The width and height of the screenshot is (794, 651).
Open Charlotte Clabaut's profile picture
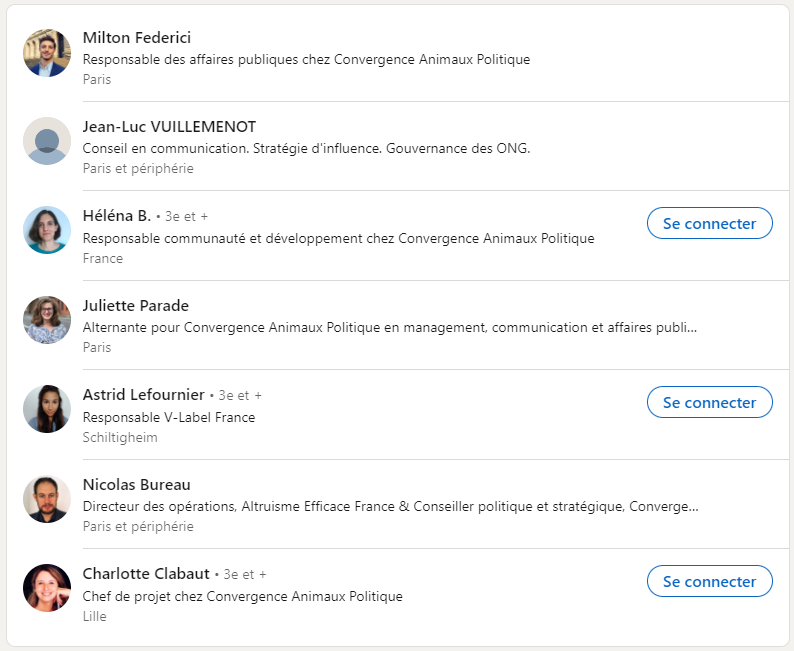(47, 588)
